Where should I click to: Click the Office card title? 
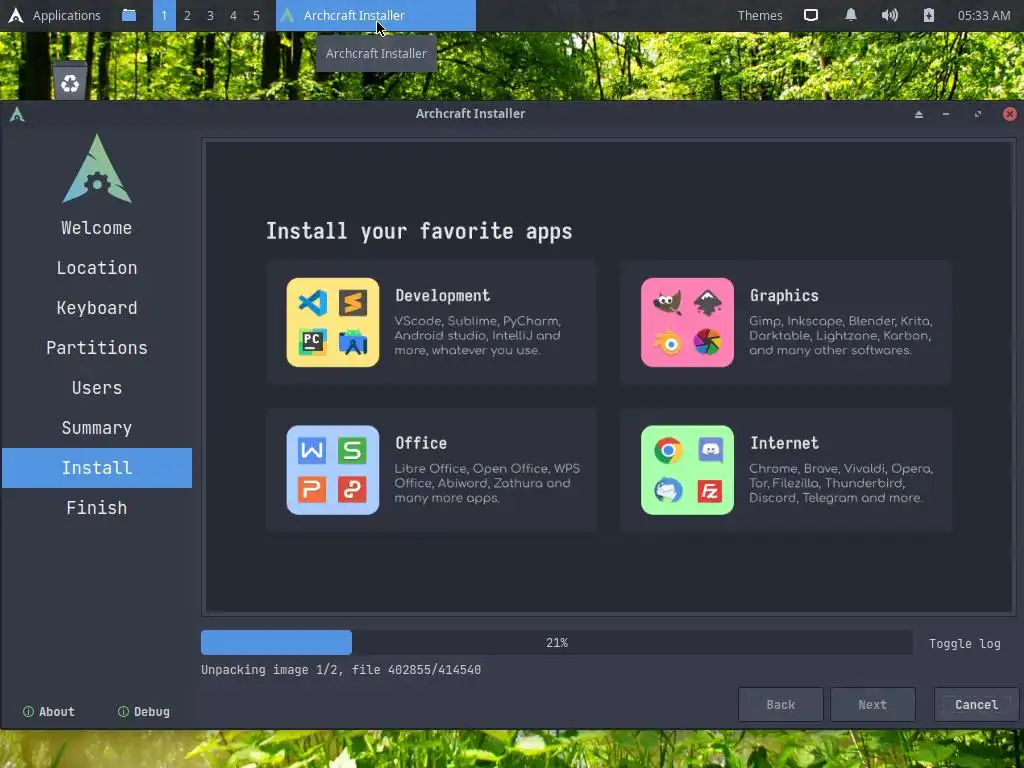point(421,443)
